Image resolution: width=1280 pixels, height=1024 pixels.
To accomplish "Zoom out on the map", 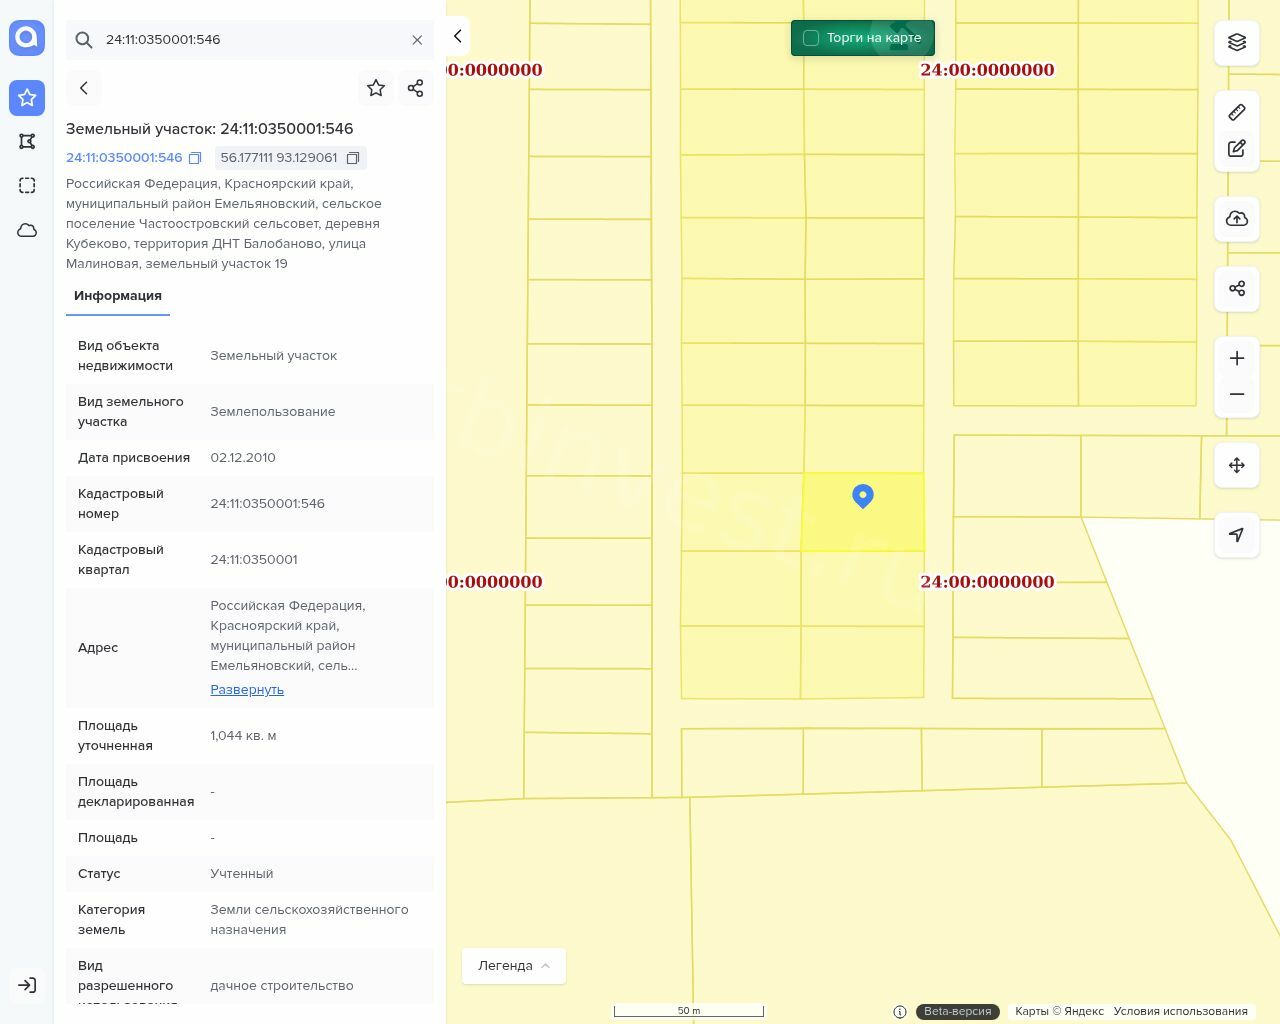I will click(x=1237, y=394).
